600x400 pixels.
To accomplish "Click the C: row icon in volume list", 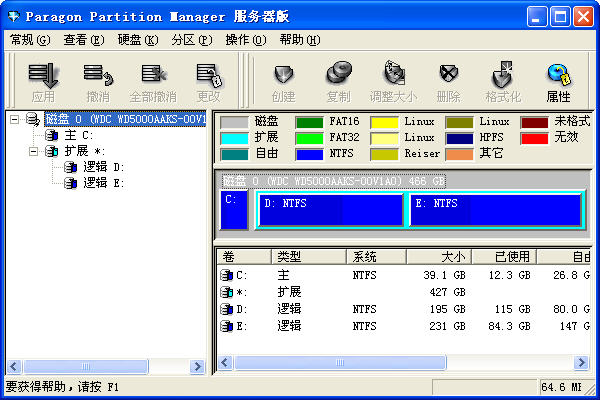I will [227, 275].
